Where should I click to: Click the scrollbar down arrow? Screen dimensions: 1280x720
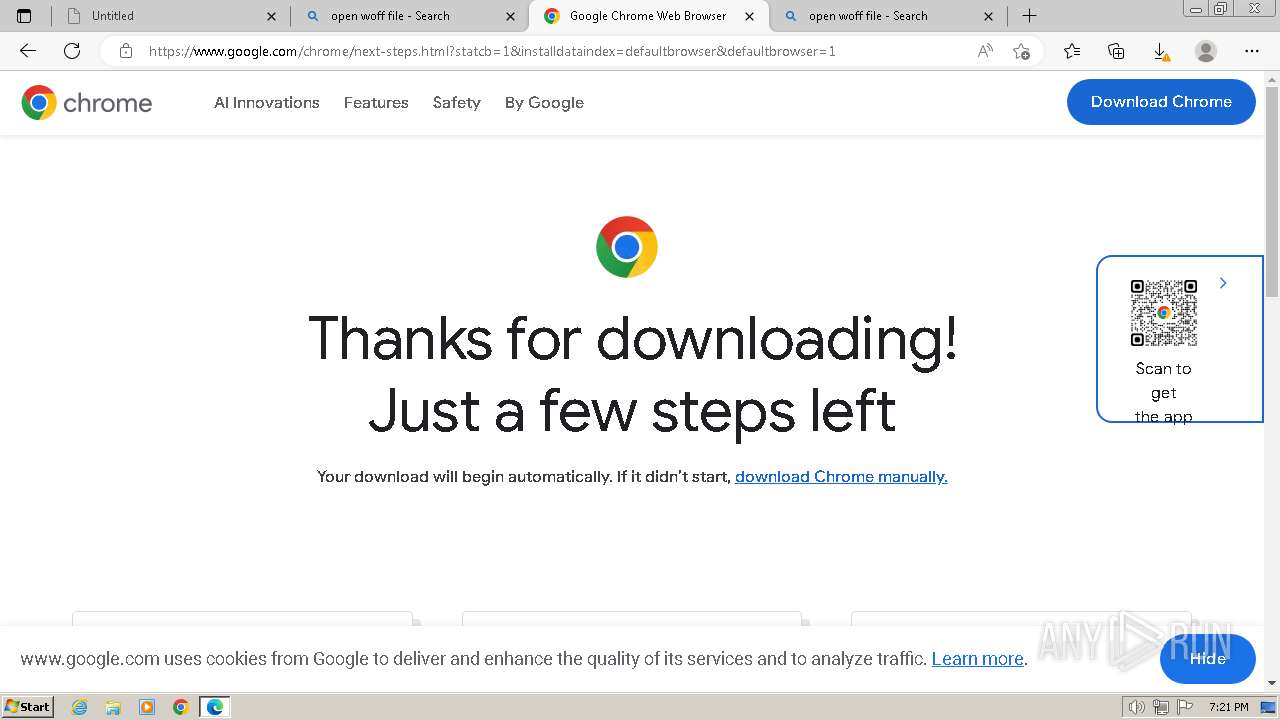coord(1272,683)
